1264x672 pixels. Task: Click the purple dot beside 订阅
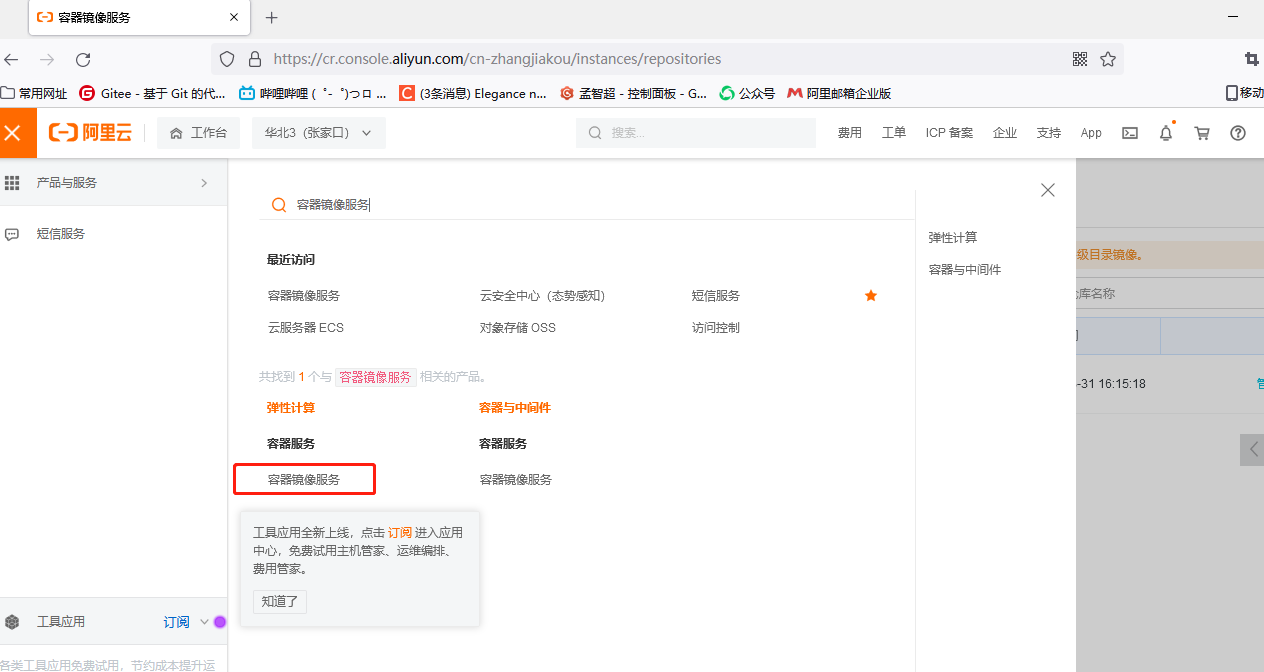(x=220, y=622)
